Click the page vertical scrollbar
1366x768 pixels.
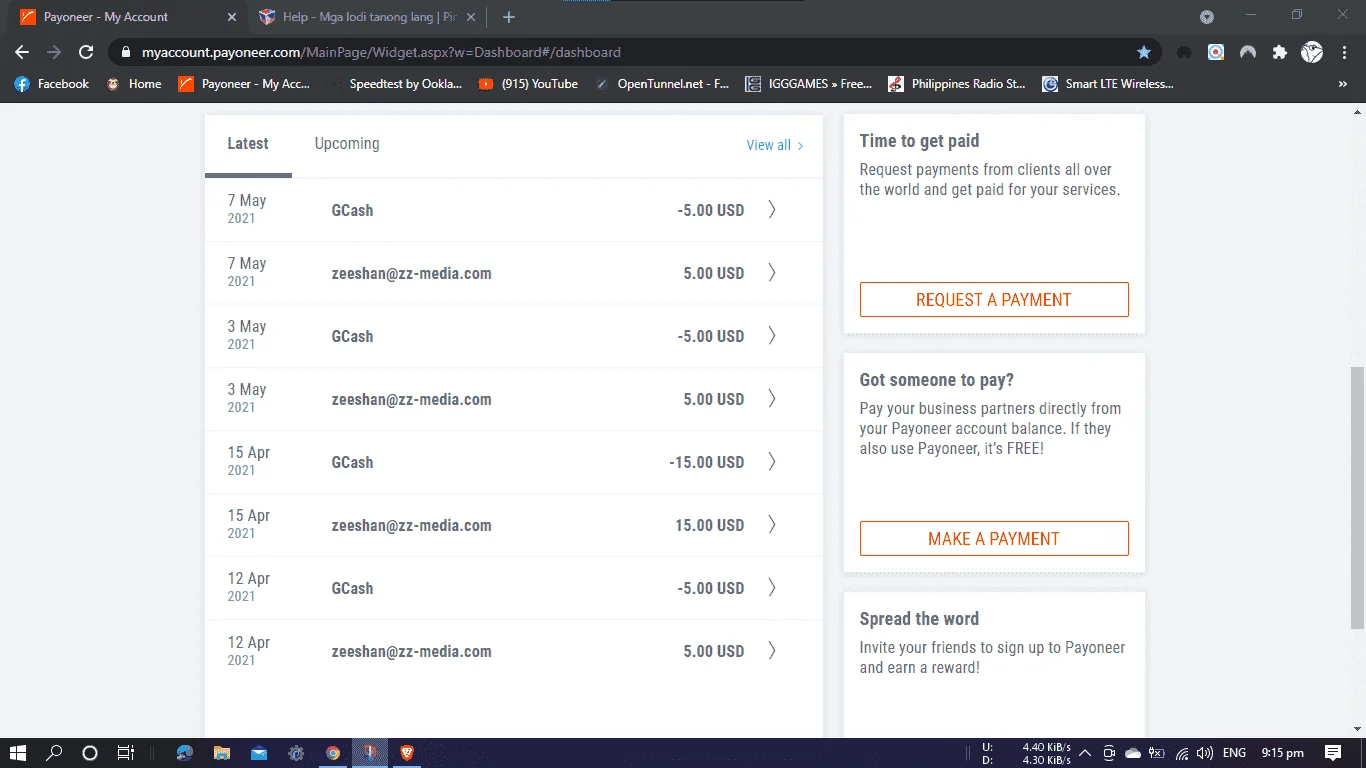click(1357, 497)
